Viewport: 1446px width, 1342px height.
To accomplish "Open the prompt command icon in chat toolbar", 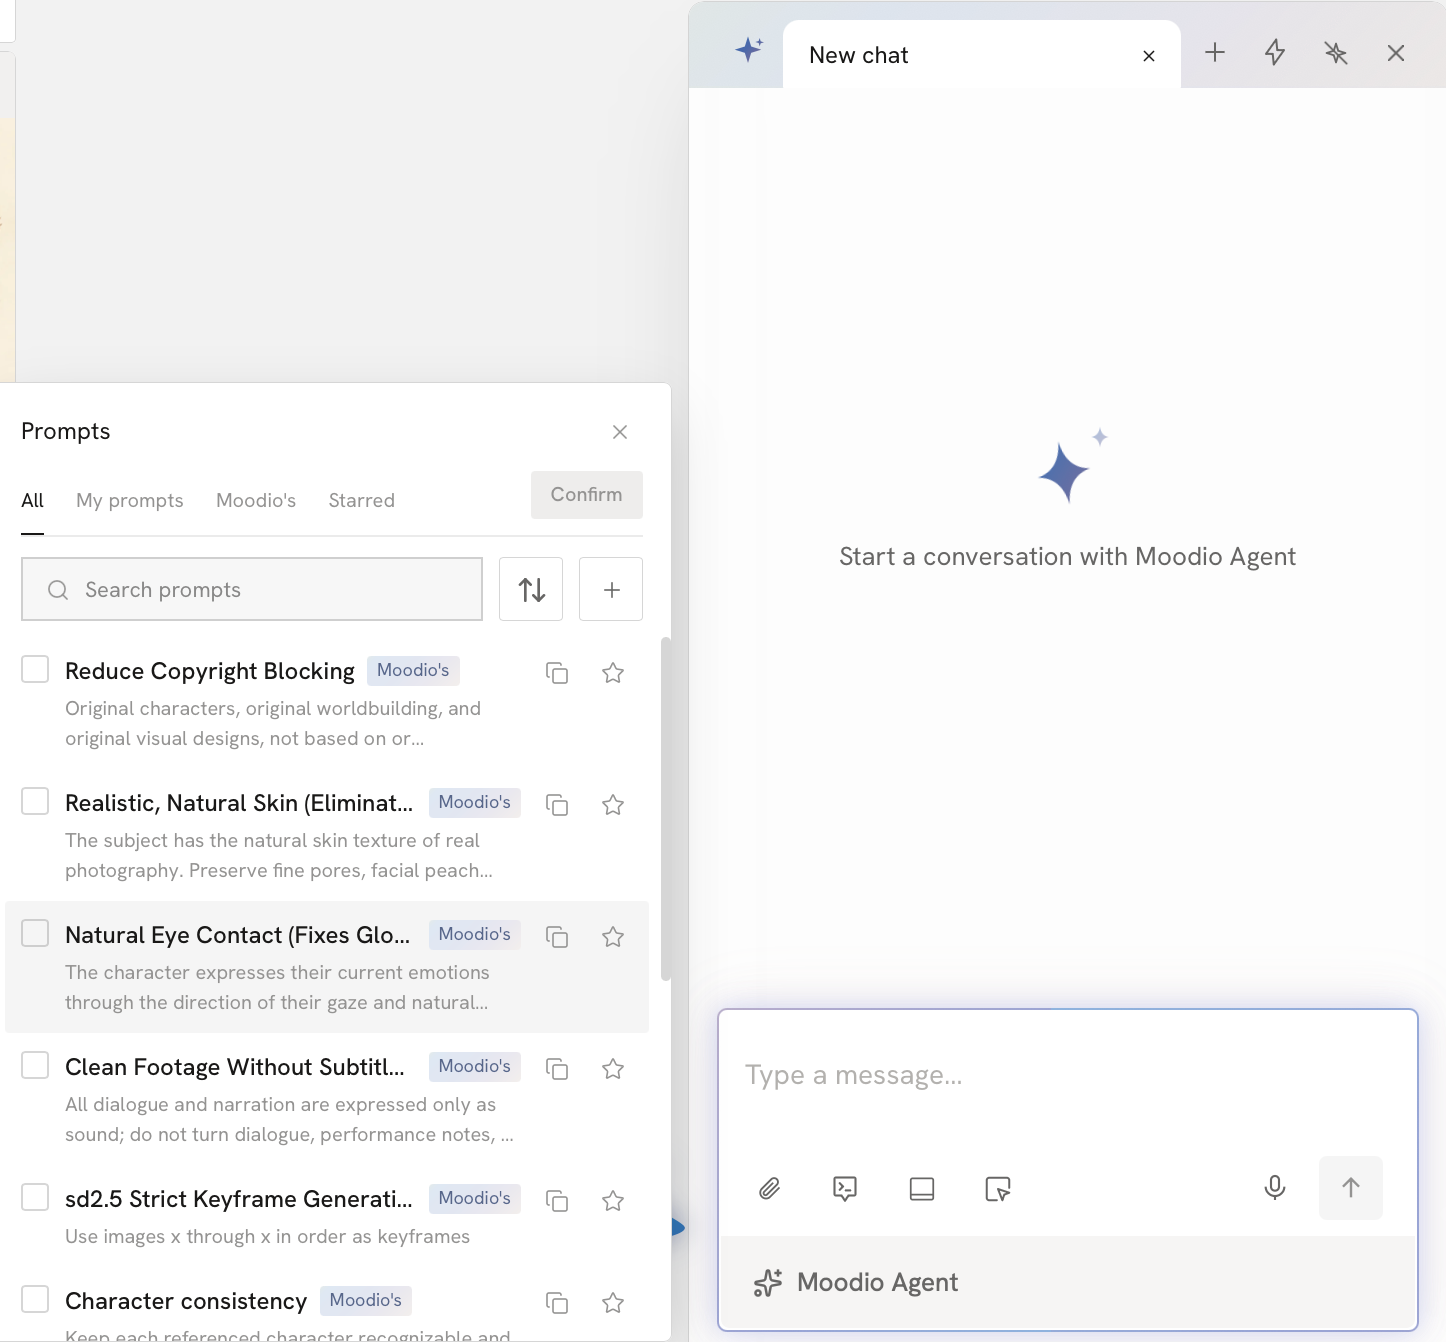I will 845,1188.
